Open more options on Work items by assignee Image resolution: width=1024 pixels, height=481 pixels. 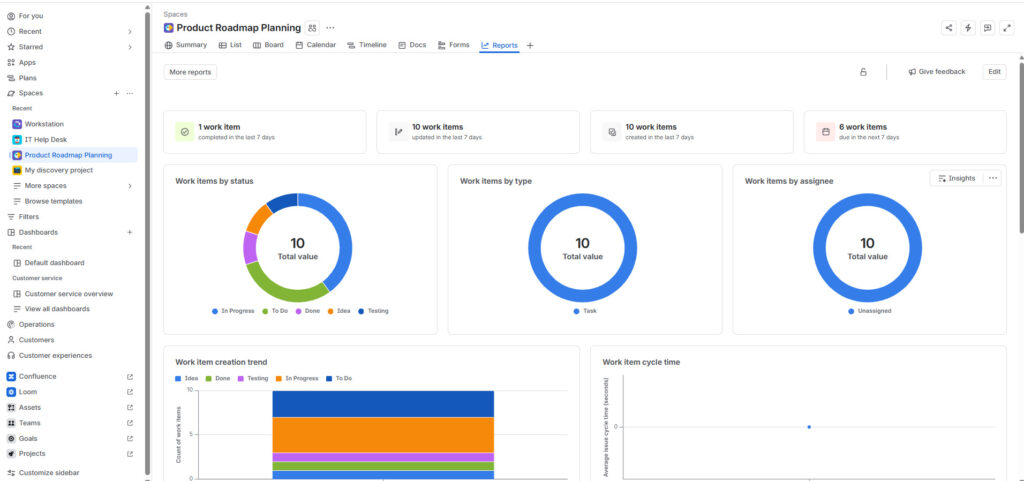click(x=993, y=178)
